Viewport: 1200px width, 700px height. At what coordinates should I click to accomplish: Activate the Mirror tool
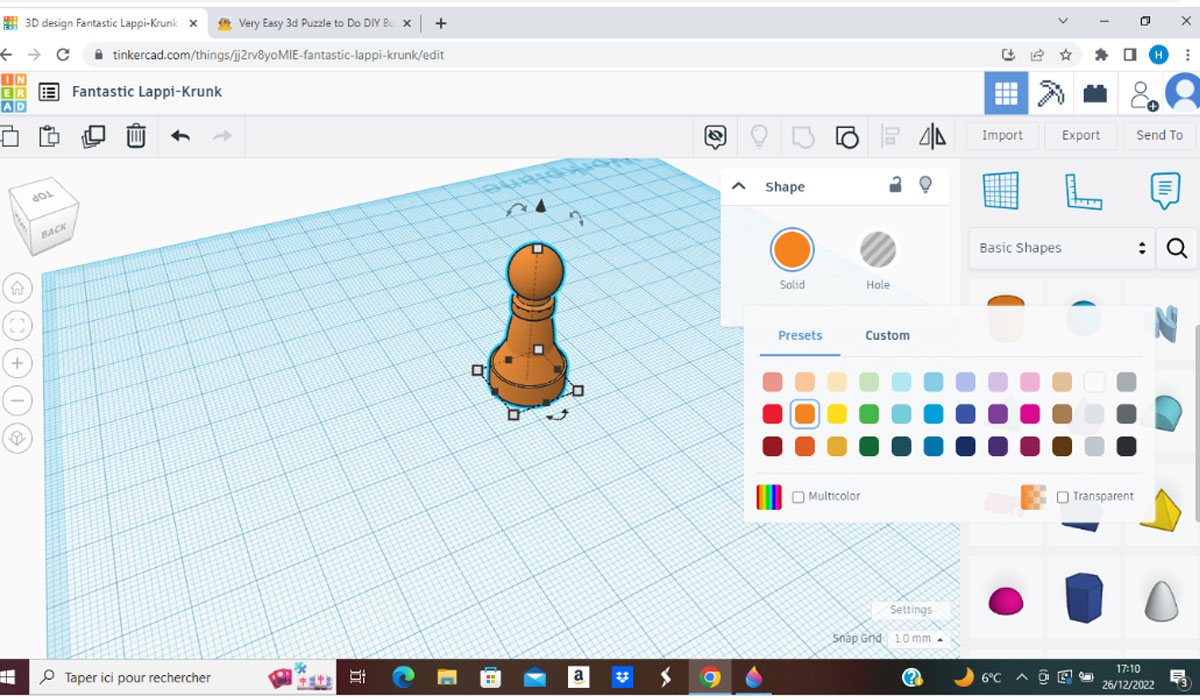(933, 135)
